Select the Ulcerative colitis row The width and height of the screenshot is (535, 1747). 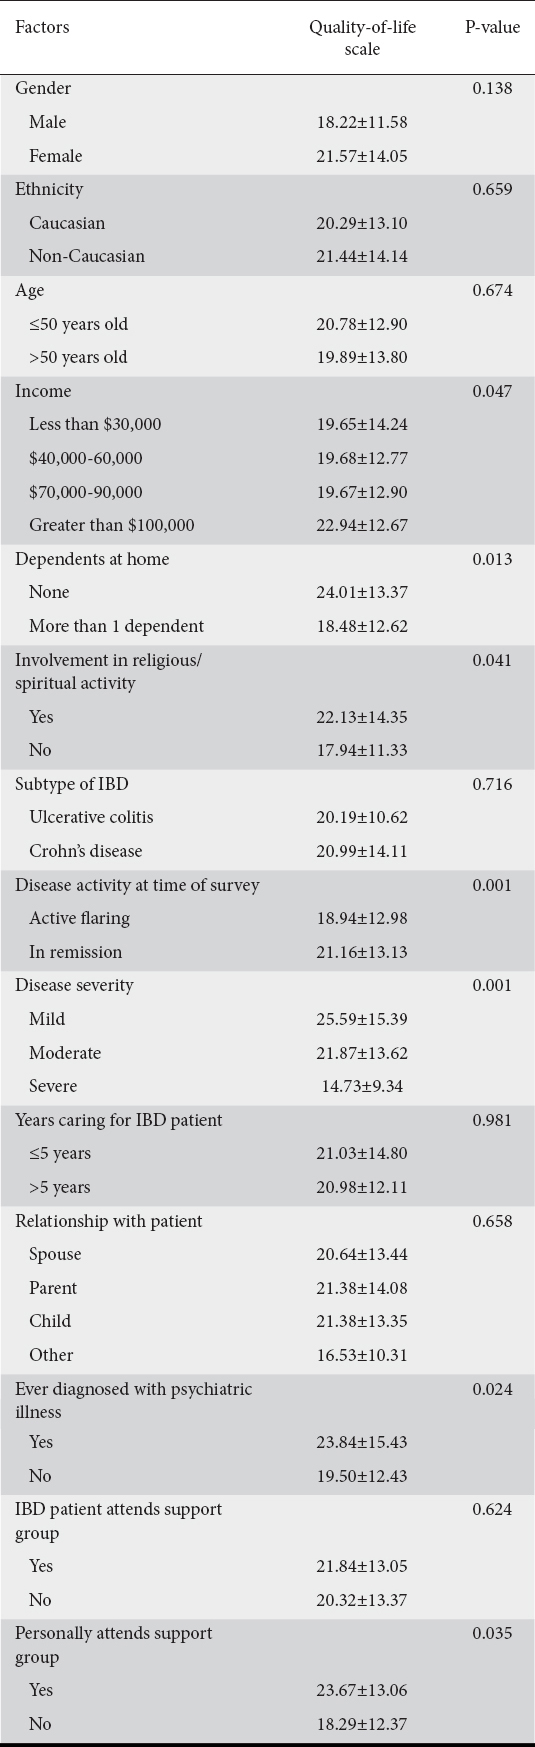click(267, 817)
